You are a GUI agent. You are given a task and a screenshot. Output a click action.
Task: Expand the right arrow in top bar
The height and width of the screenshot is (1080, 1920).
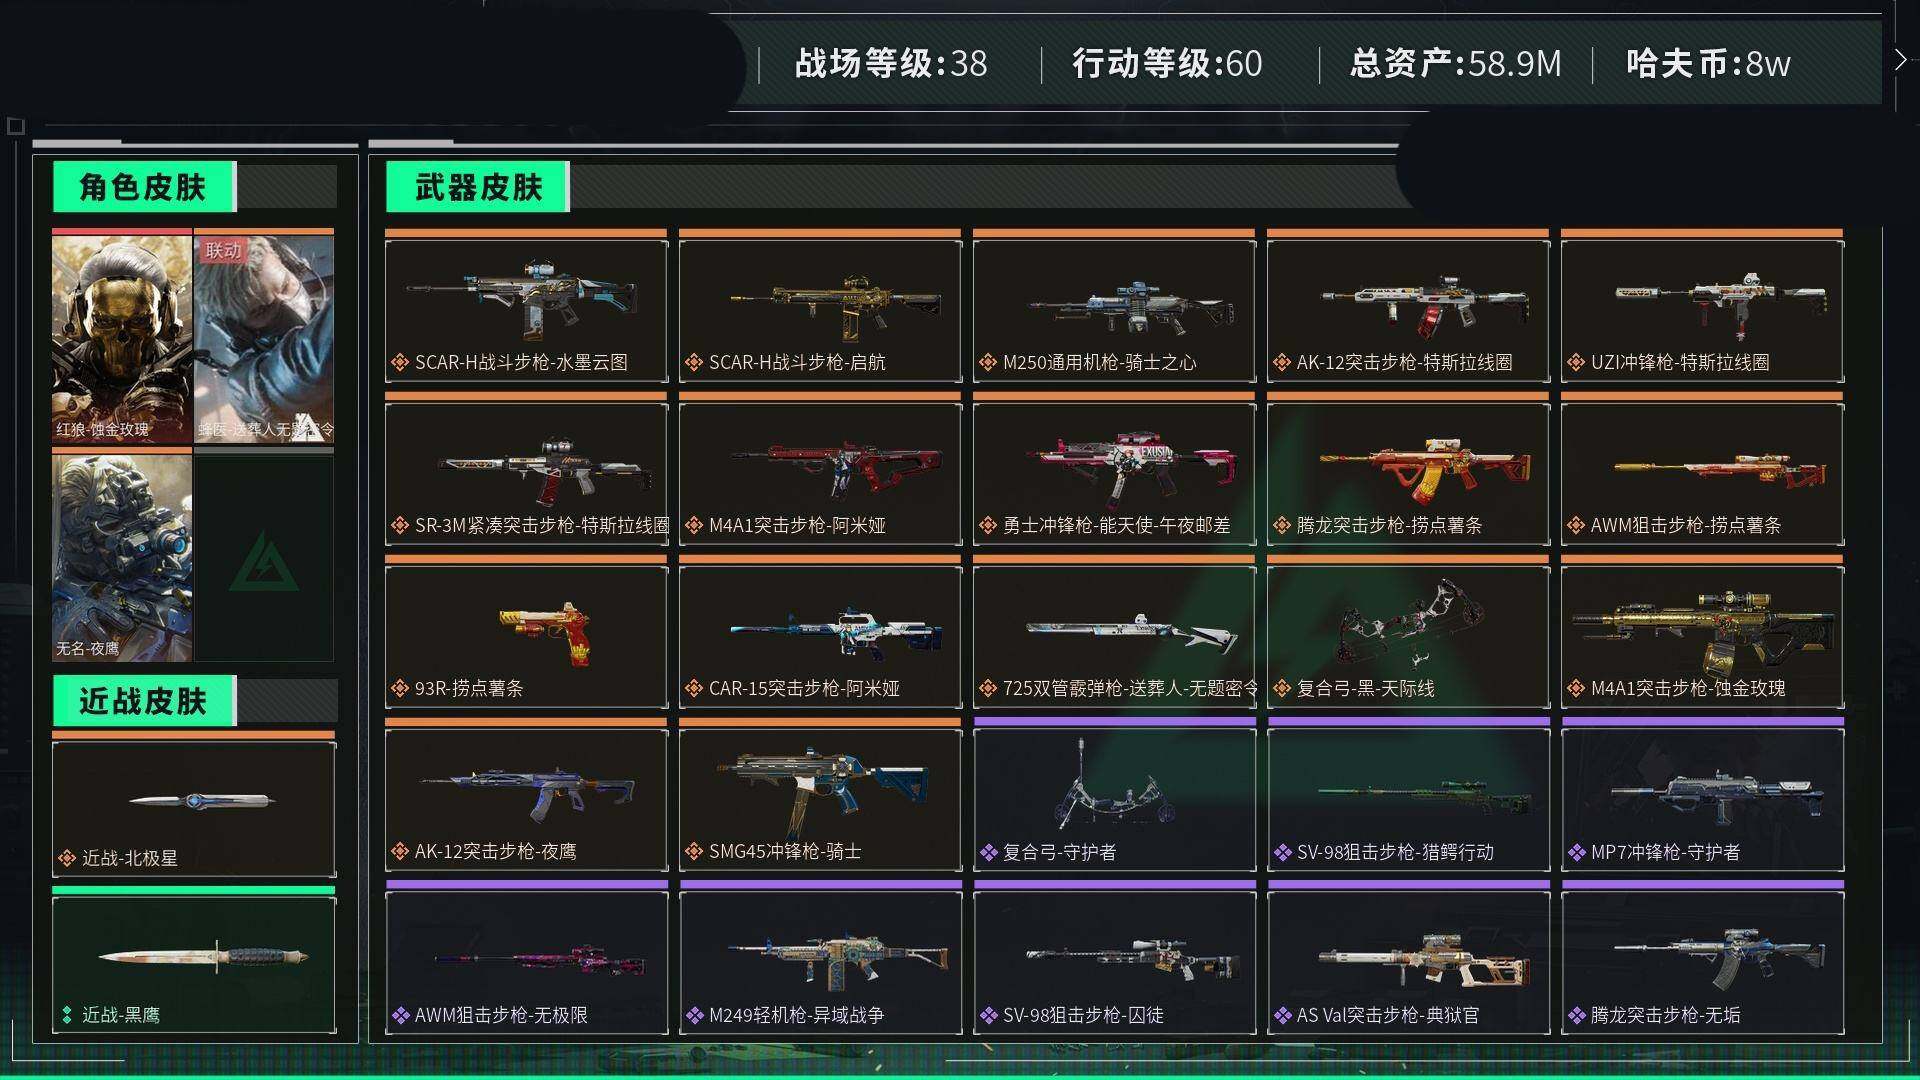[1900, 60]
